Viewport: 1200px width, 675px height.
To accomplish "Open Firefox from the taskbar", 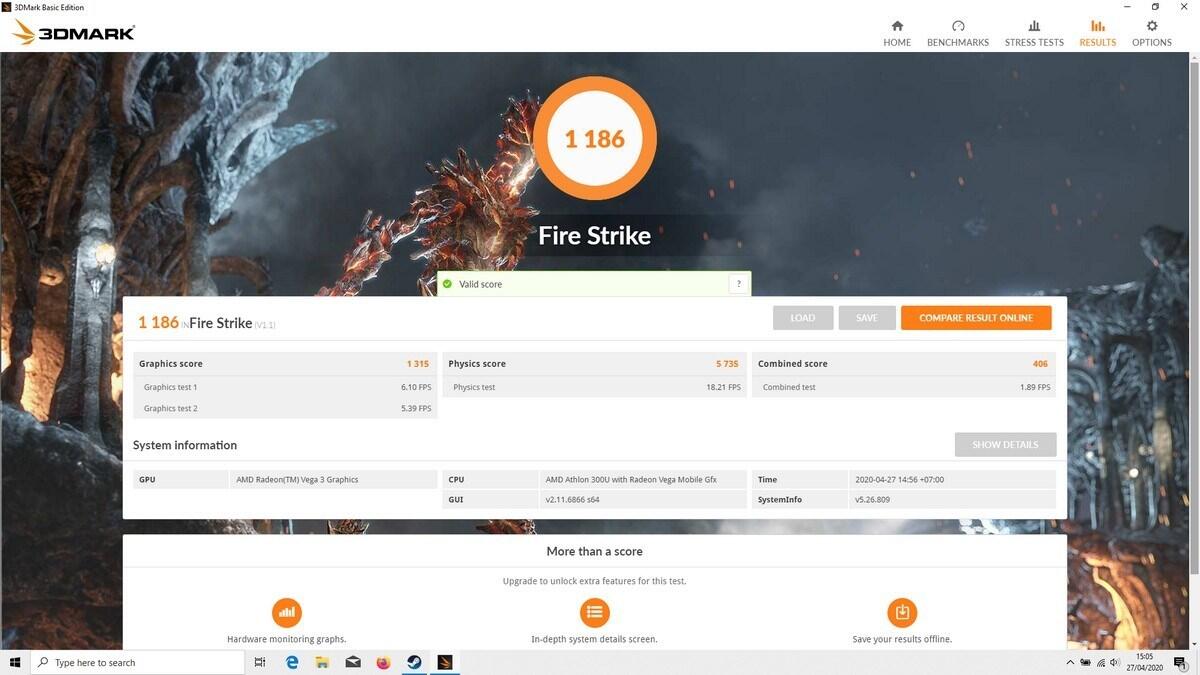I will click(383, 662).
